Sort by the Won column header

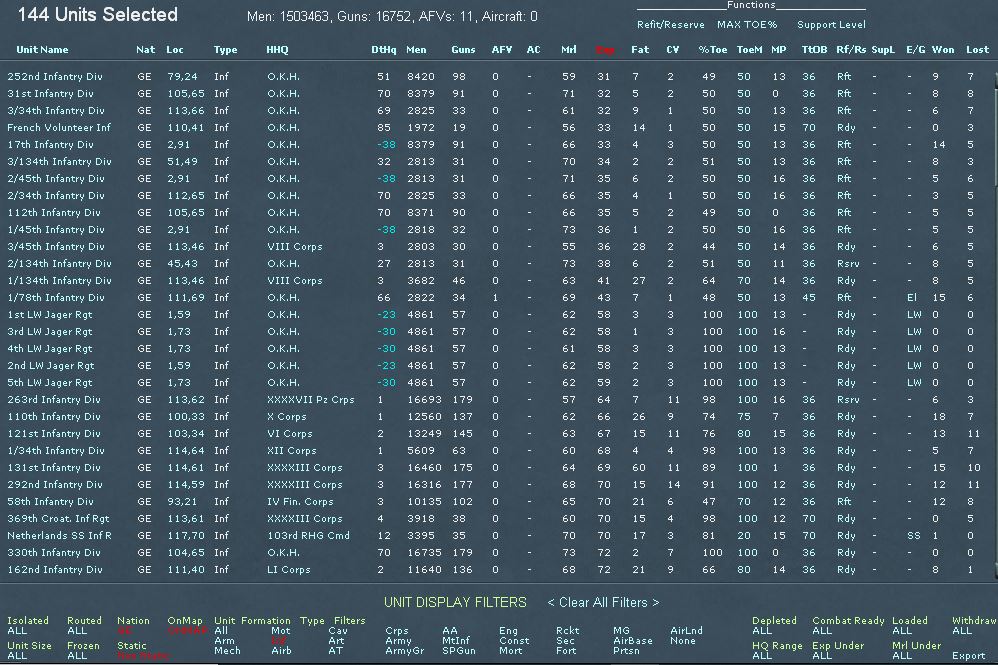943,50
